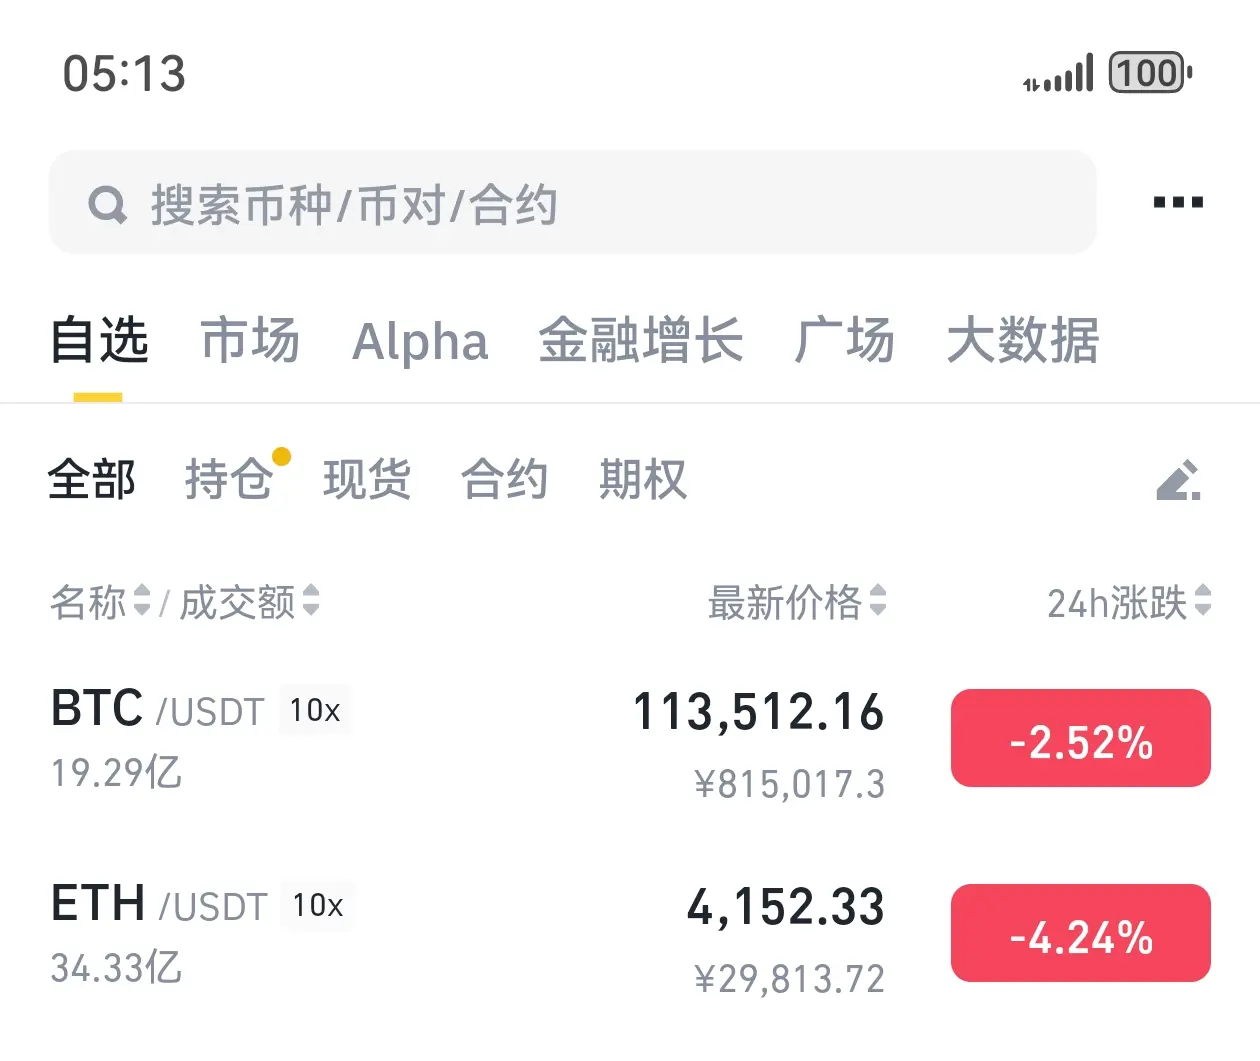Tap the search magnifier icon
The height and width of the screenshot is (1061, 1260).
click(x=108, y=205)
